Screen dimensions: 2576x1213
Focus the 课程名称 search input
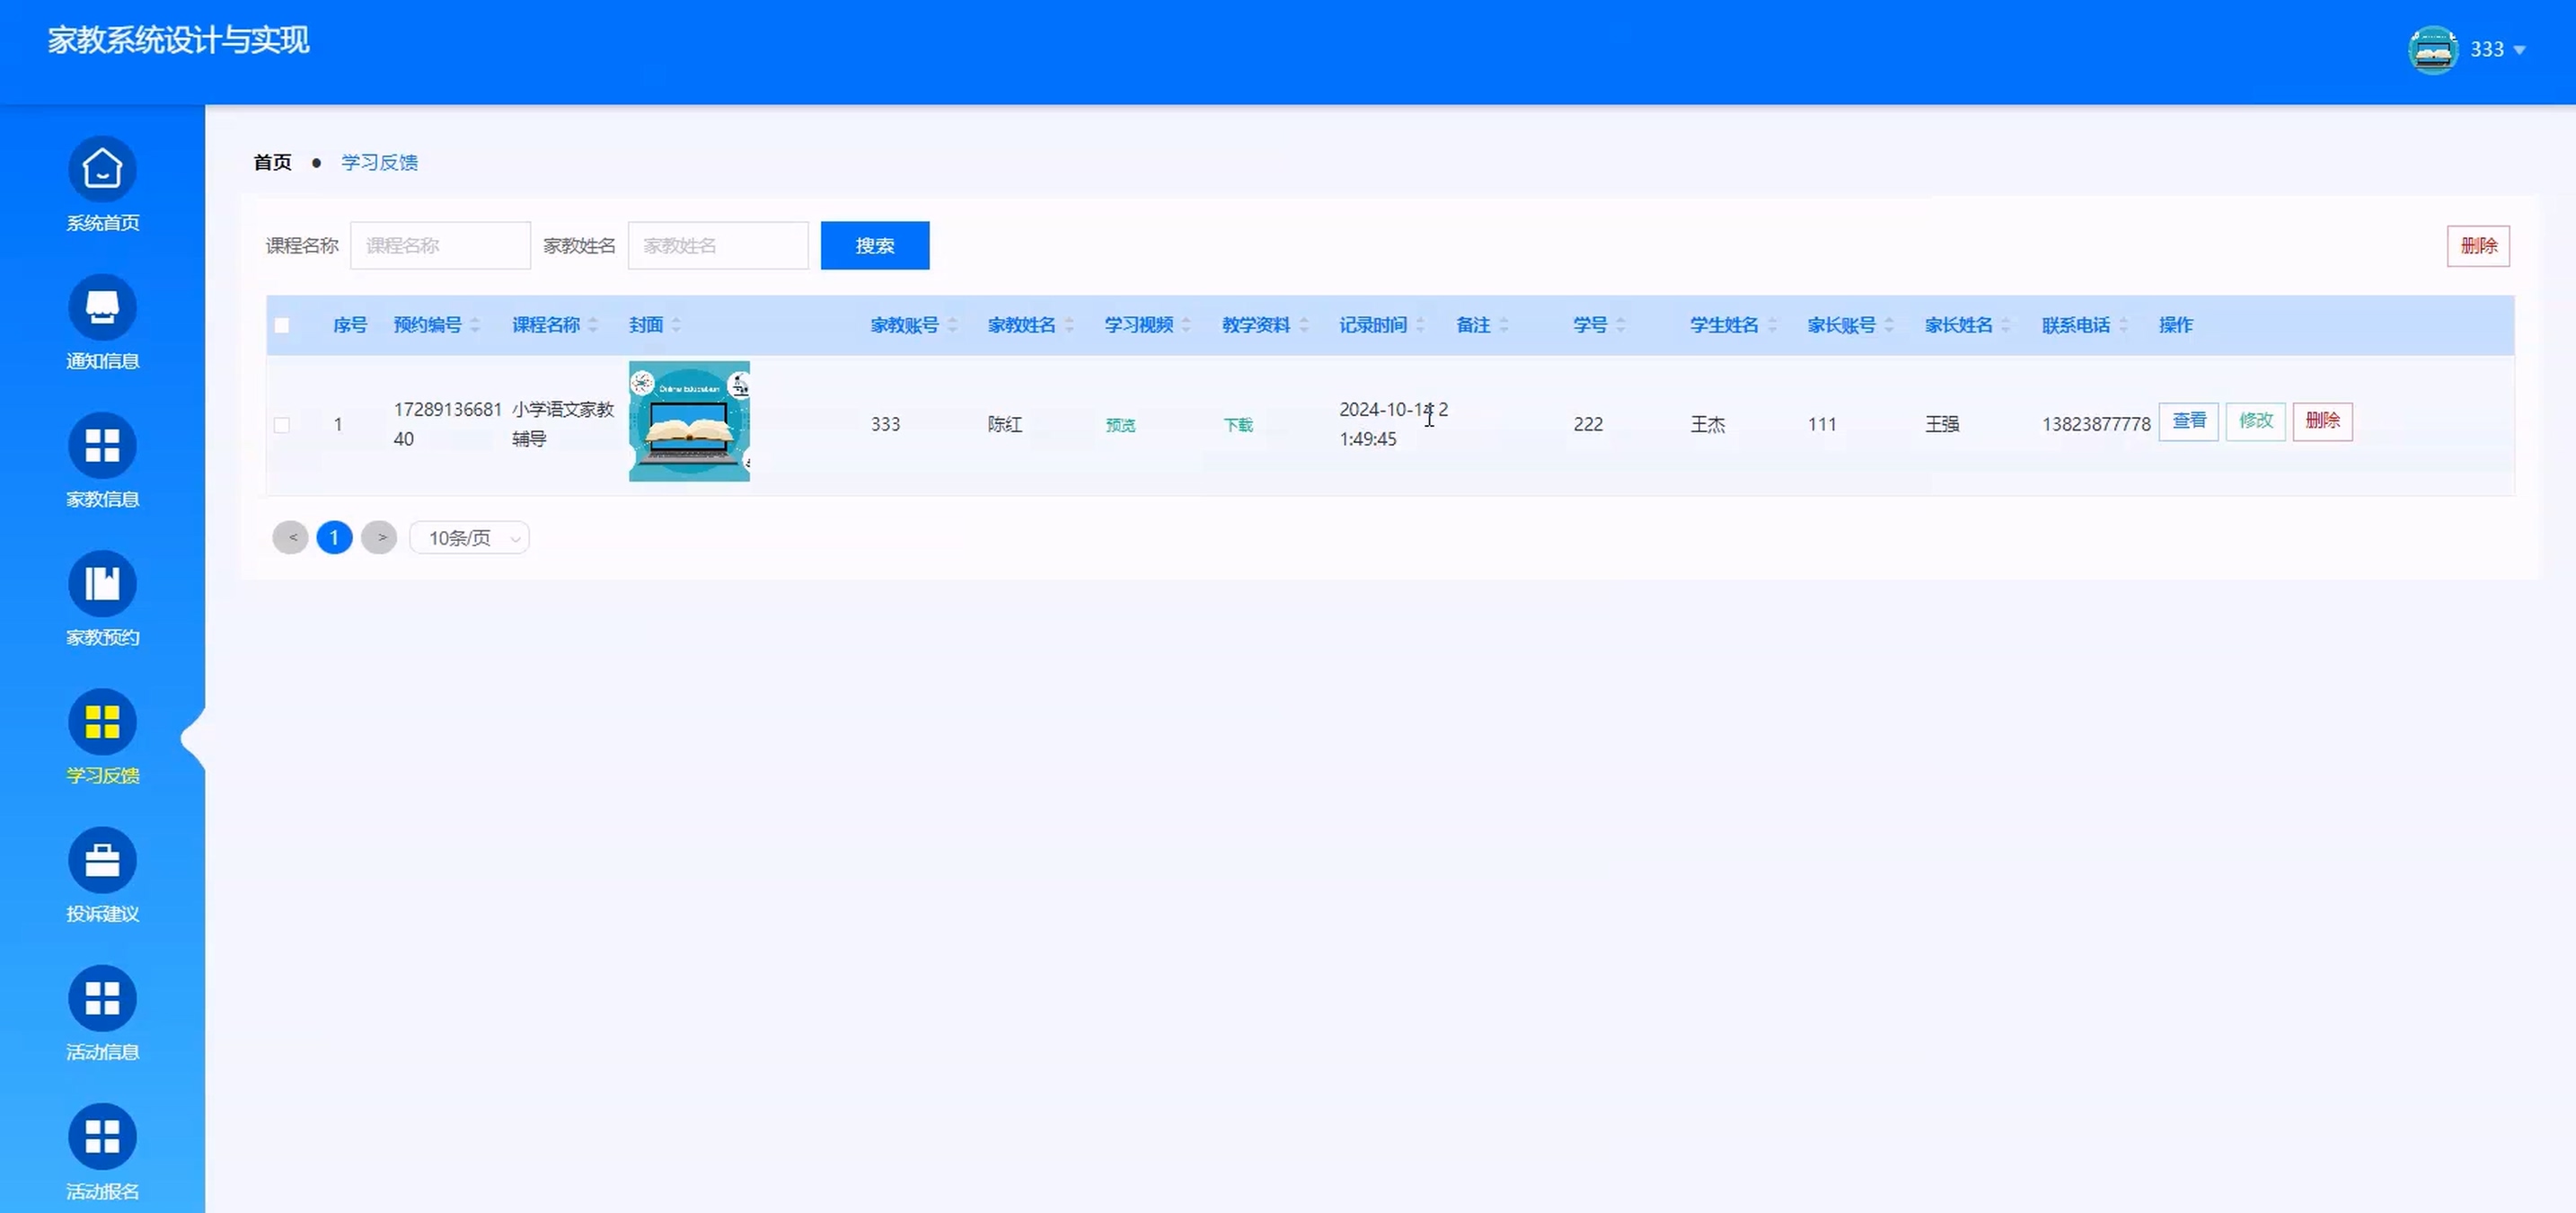coord(440,245)
